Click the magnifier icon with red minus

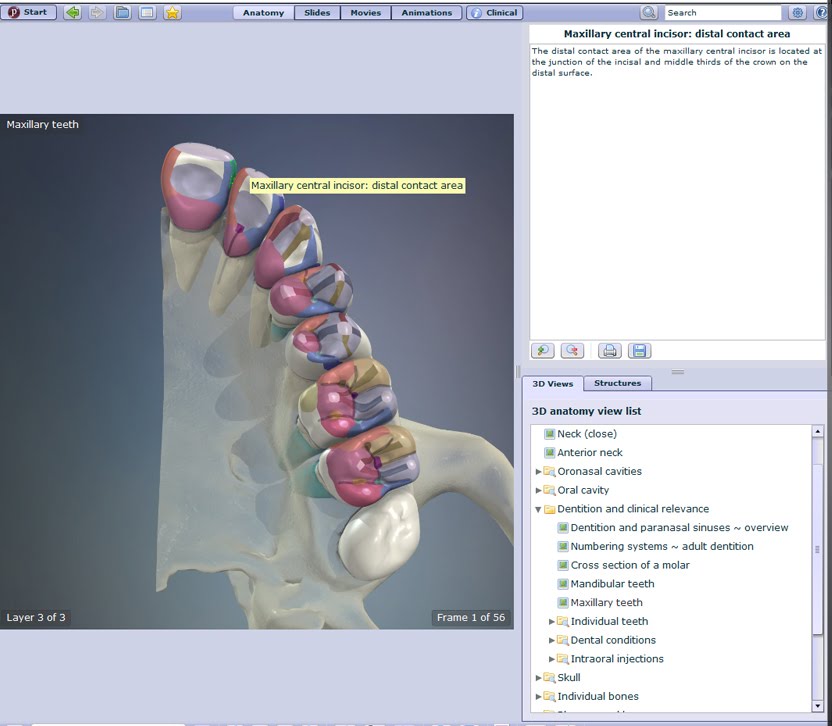[571, 350]
